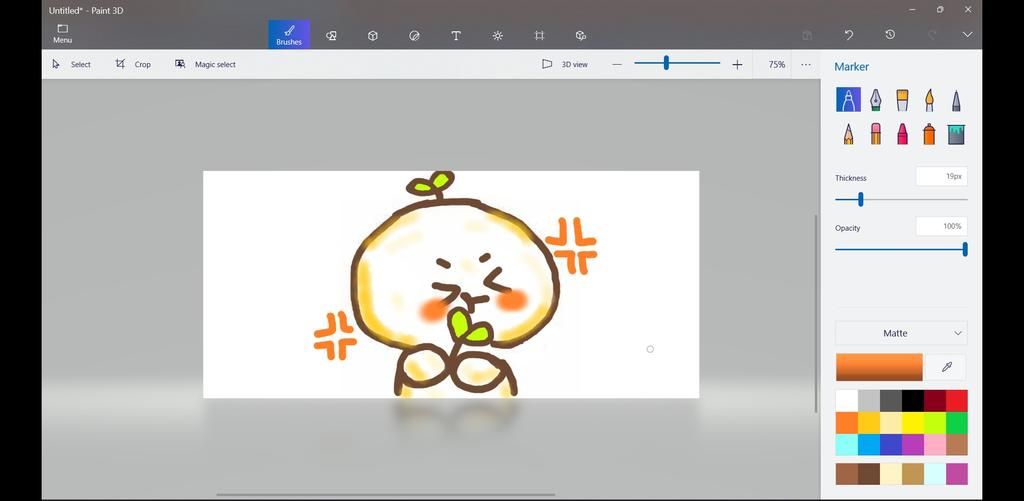
Task: Click the Paste clipboard icon
Action: (x=807, y=35)
